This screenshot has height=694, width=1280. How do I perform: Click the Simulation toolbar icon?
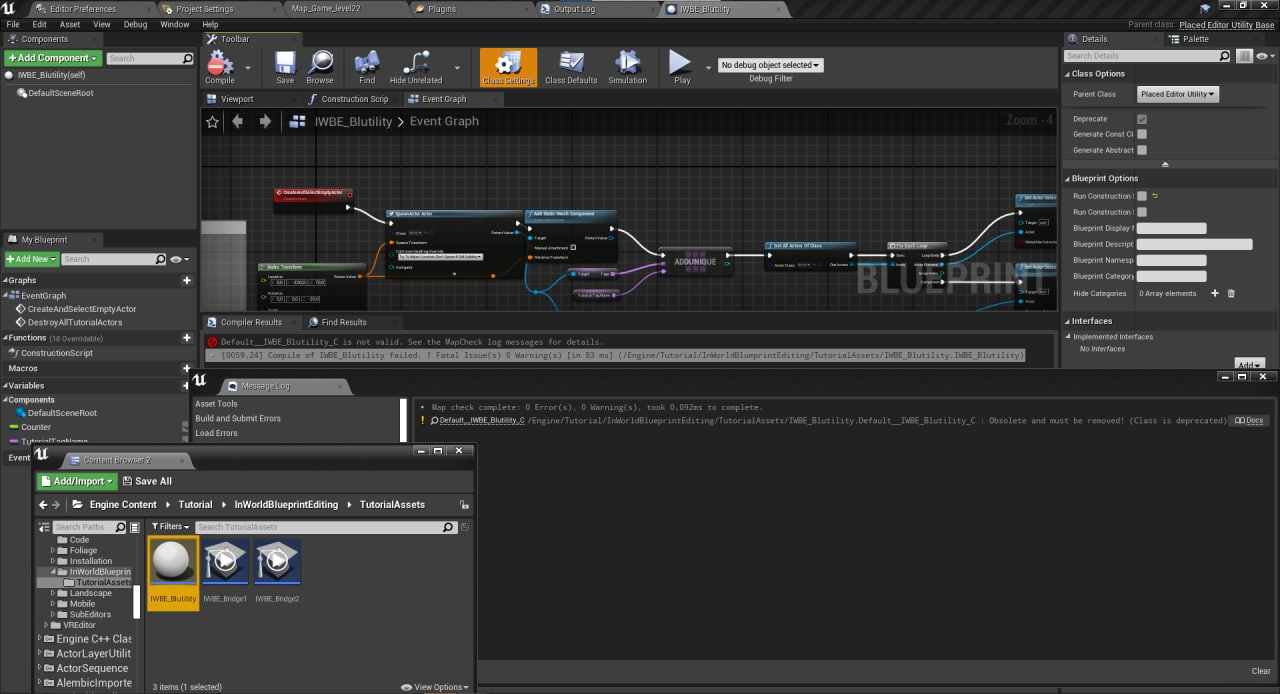click(628, 65)
